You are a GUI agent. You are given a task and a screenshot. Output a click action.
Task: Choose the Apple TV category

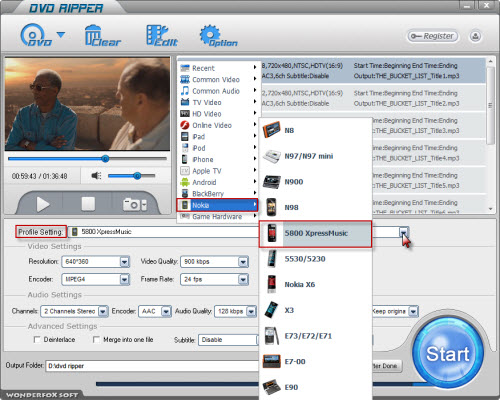(218, 171)
